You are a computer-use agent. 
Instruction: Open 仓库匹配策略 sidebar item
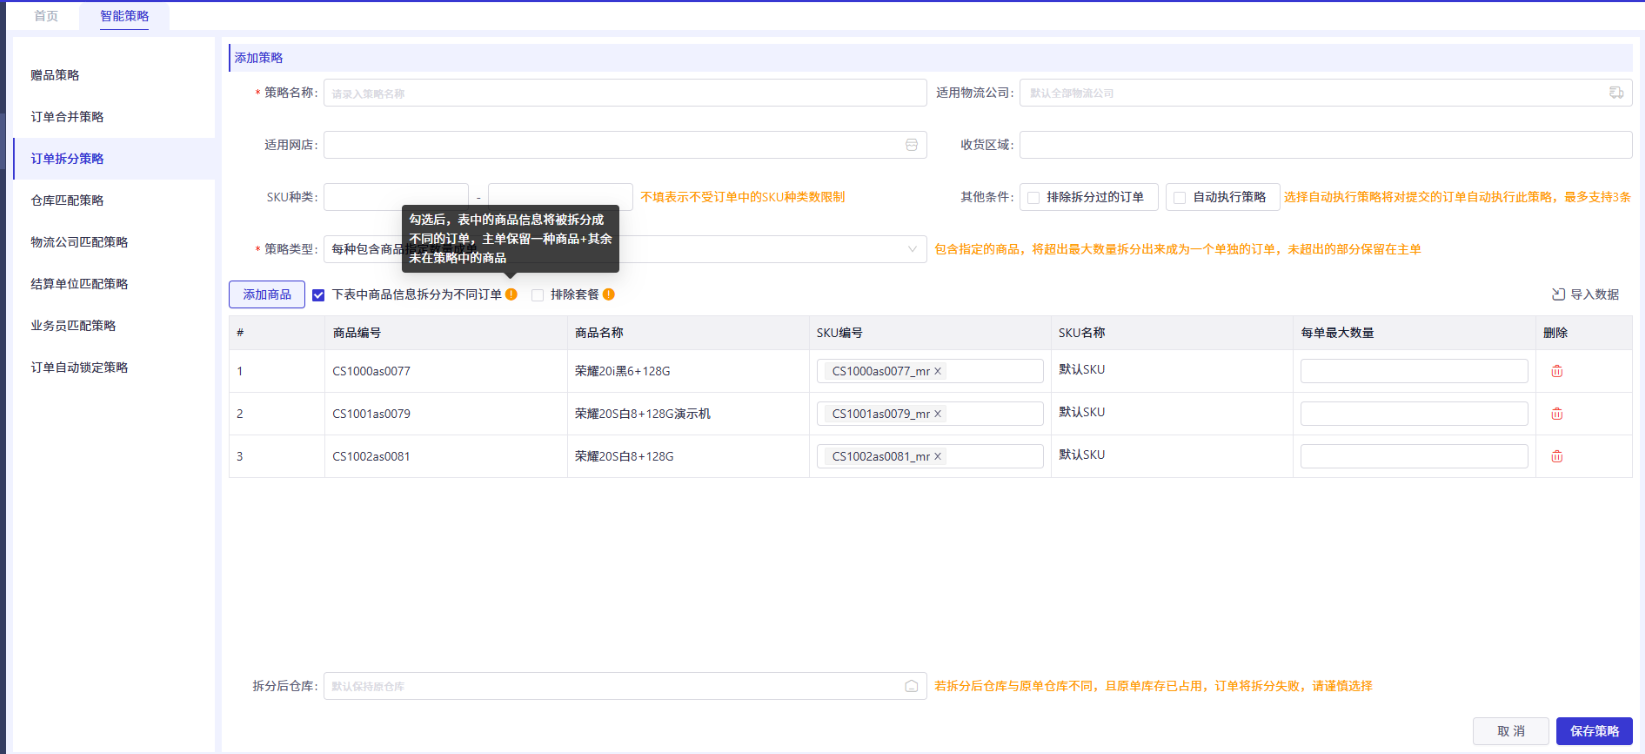[67, 200]
